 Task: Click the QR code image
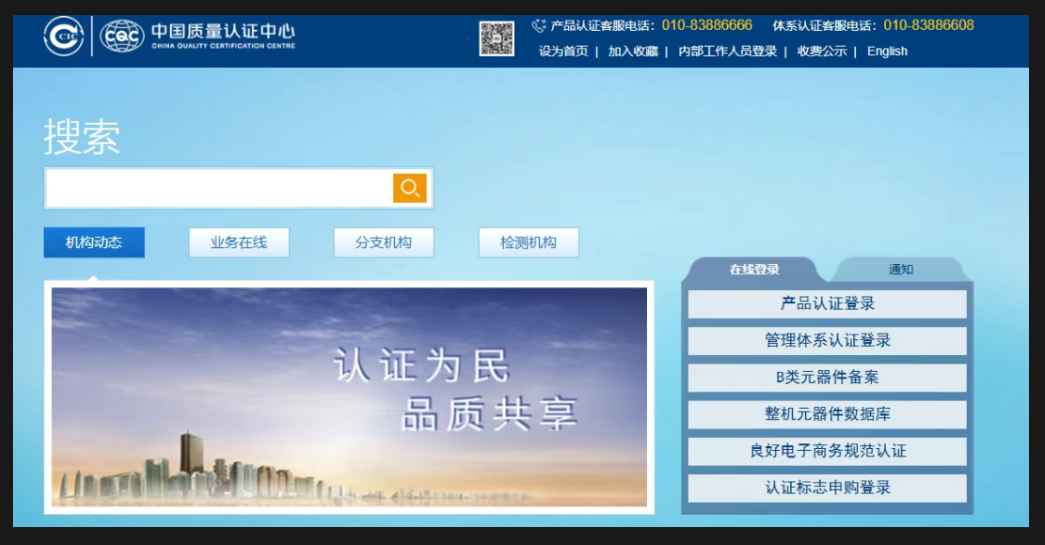click(x=496, y=38)
